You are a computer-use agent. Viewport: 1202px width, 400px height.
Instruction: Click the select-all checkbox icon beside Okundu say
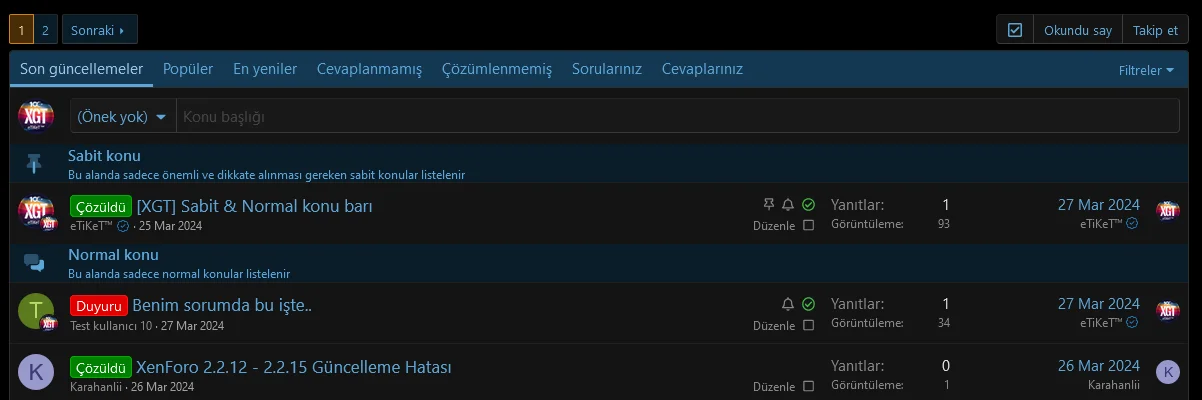pos(1015,30)
